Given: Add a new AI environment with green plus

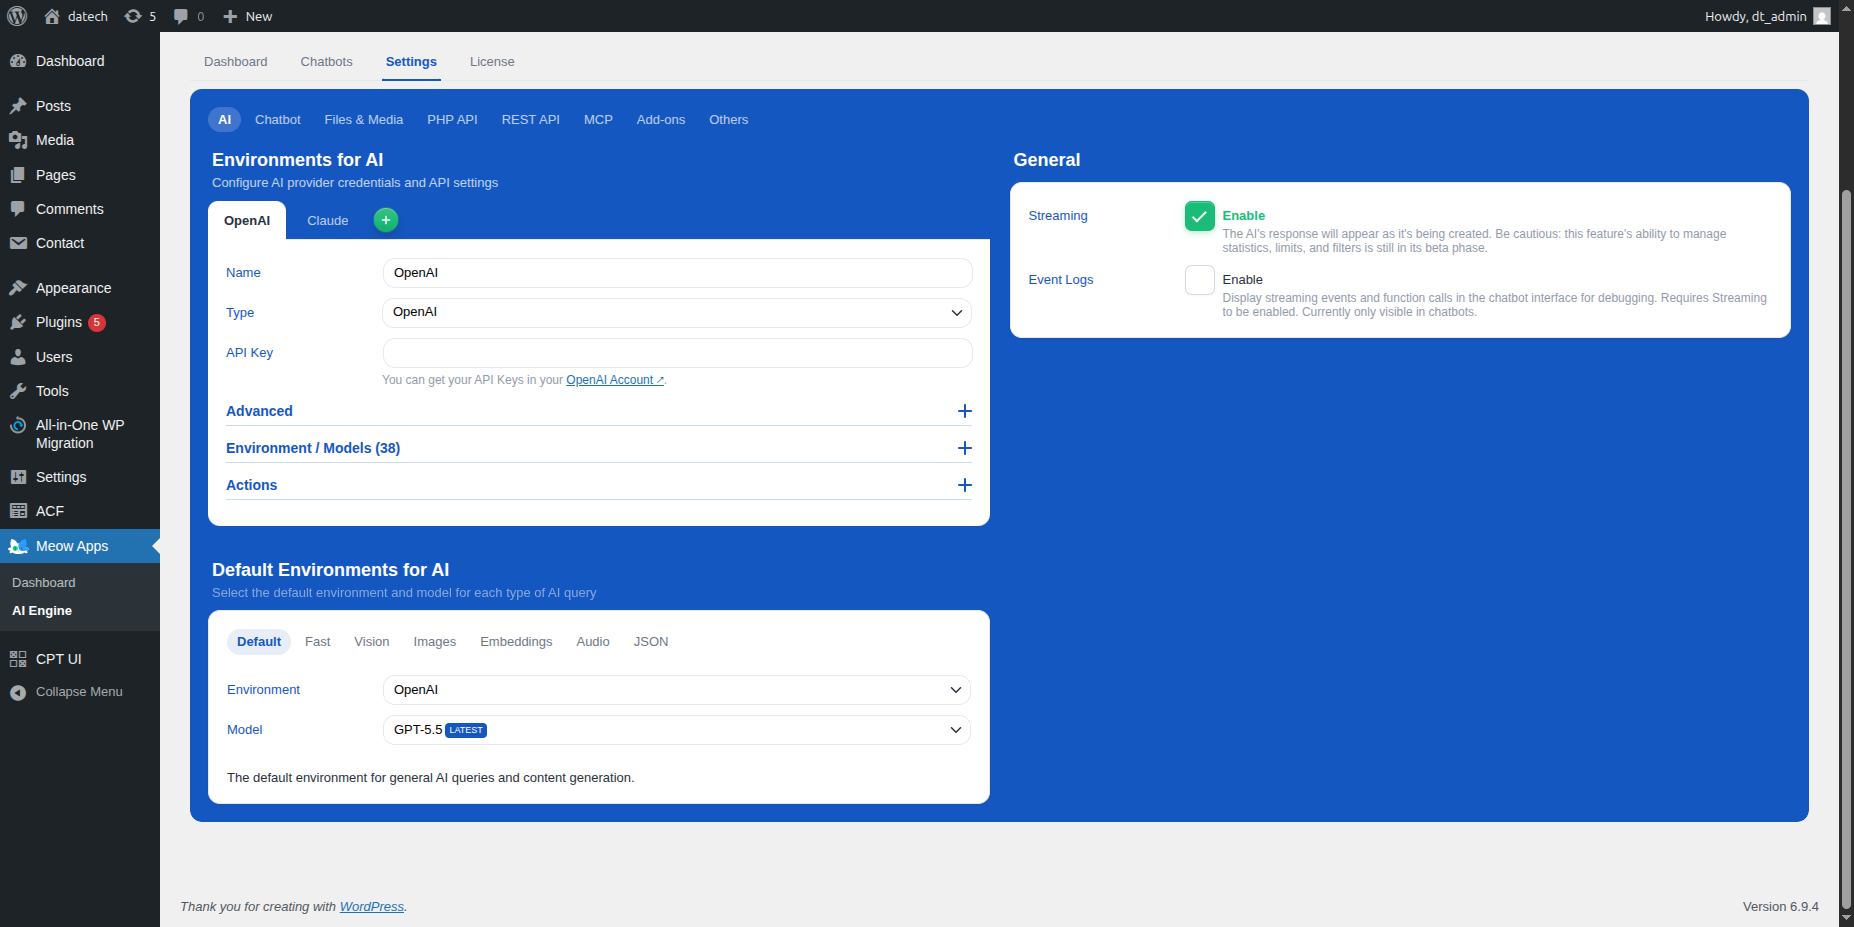Looking at the screenshot, I should tap(386, 220).
